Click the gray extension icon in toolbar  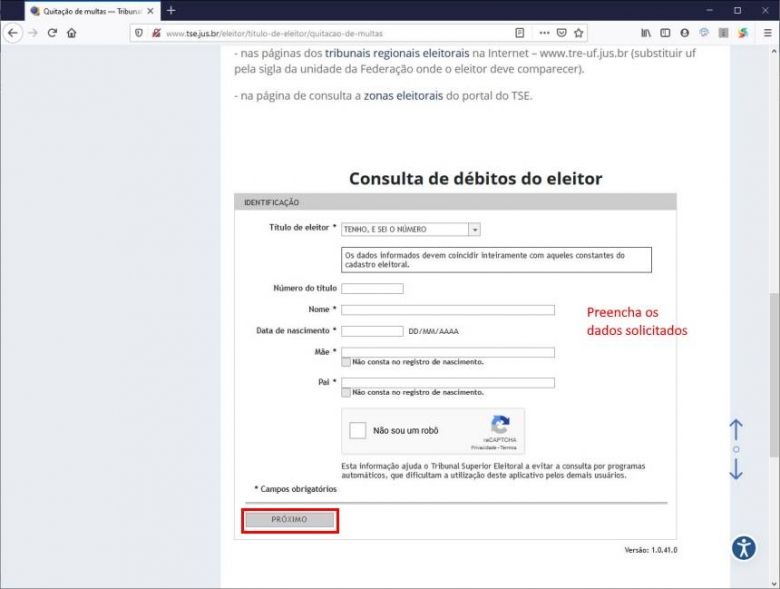pyautogui.click(x=723, y=33)
